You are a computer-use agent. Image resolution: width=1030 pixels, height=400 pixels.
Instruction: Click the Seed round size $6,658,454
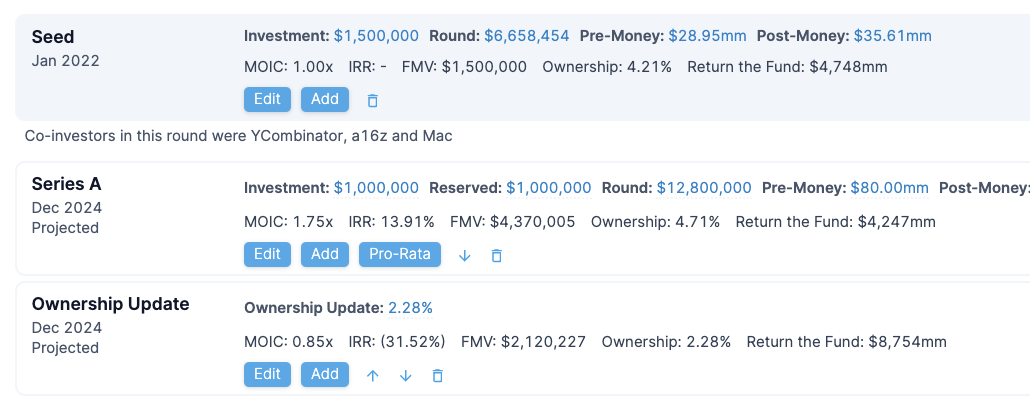(527, 35)
